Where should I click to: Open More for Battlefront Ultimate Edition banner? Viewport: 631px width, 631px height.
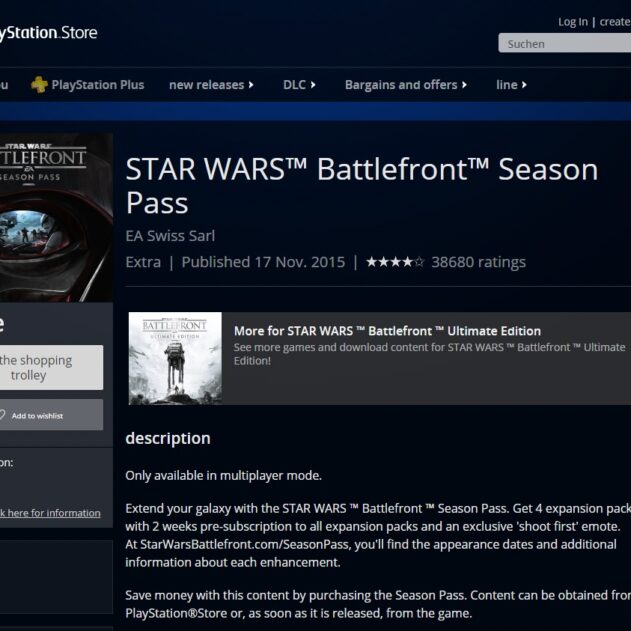(379, 358)
